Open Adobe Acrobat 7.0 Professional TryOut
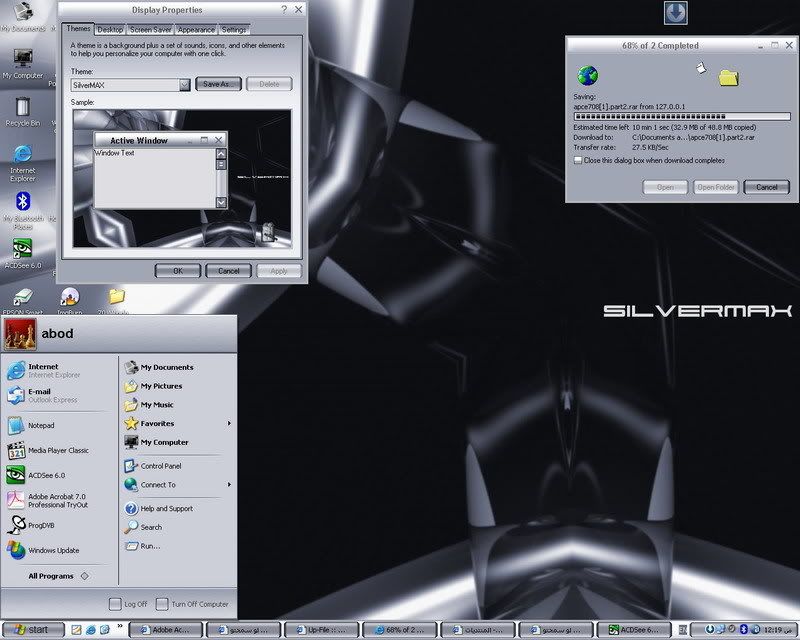Screen dimensions: 800x640 [48, 501]
